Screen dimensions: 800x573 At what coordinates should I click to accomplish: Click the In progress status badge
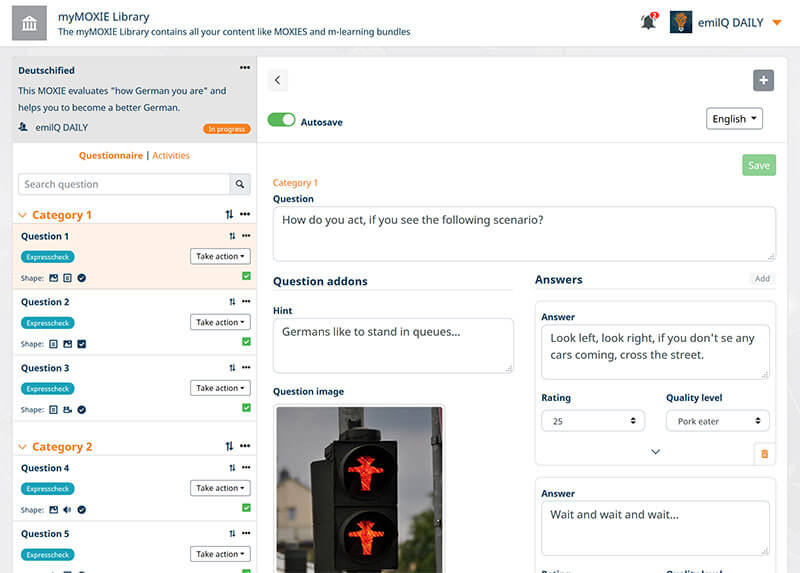(227, 129)
